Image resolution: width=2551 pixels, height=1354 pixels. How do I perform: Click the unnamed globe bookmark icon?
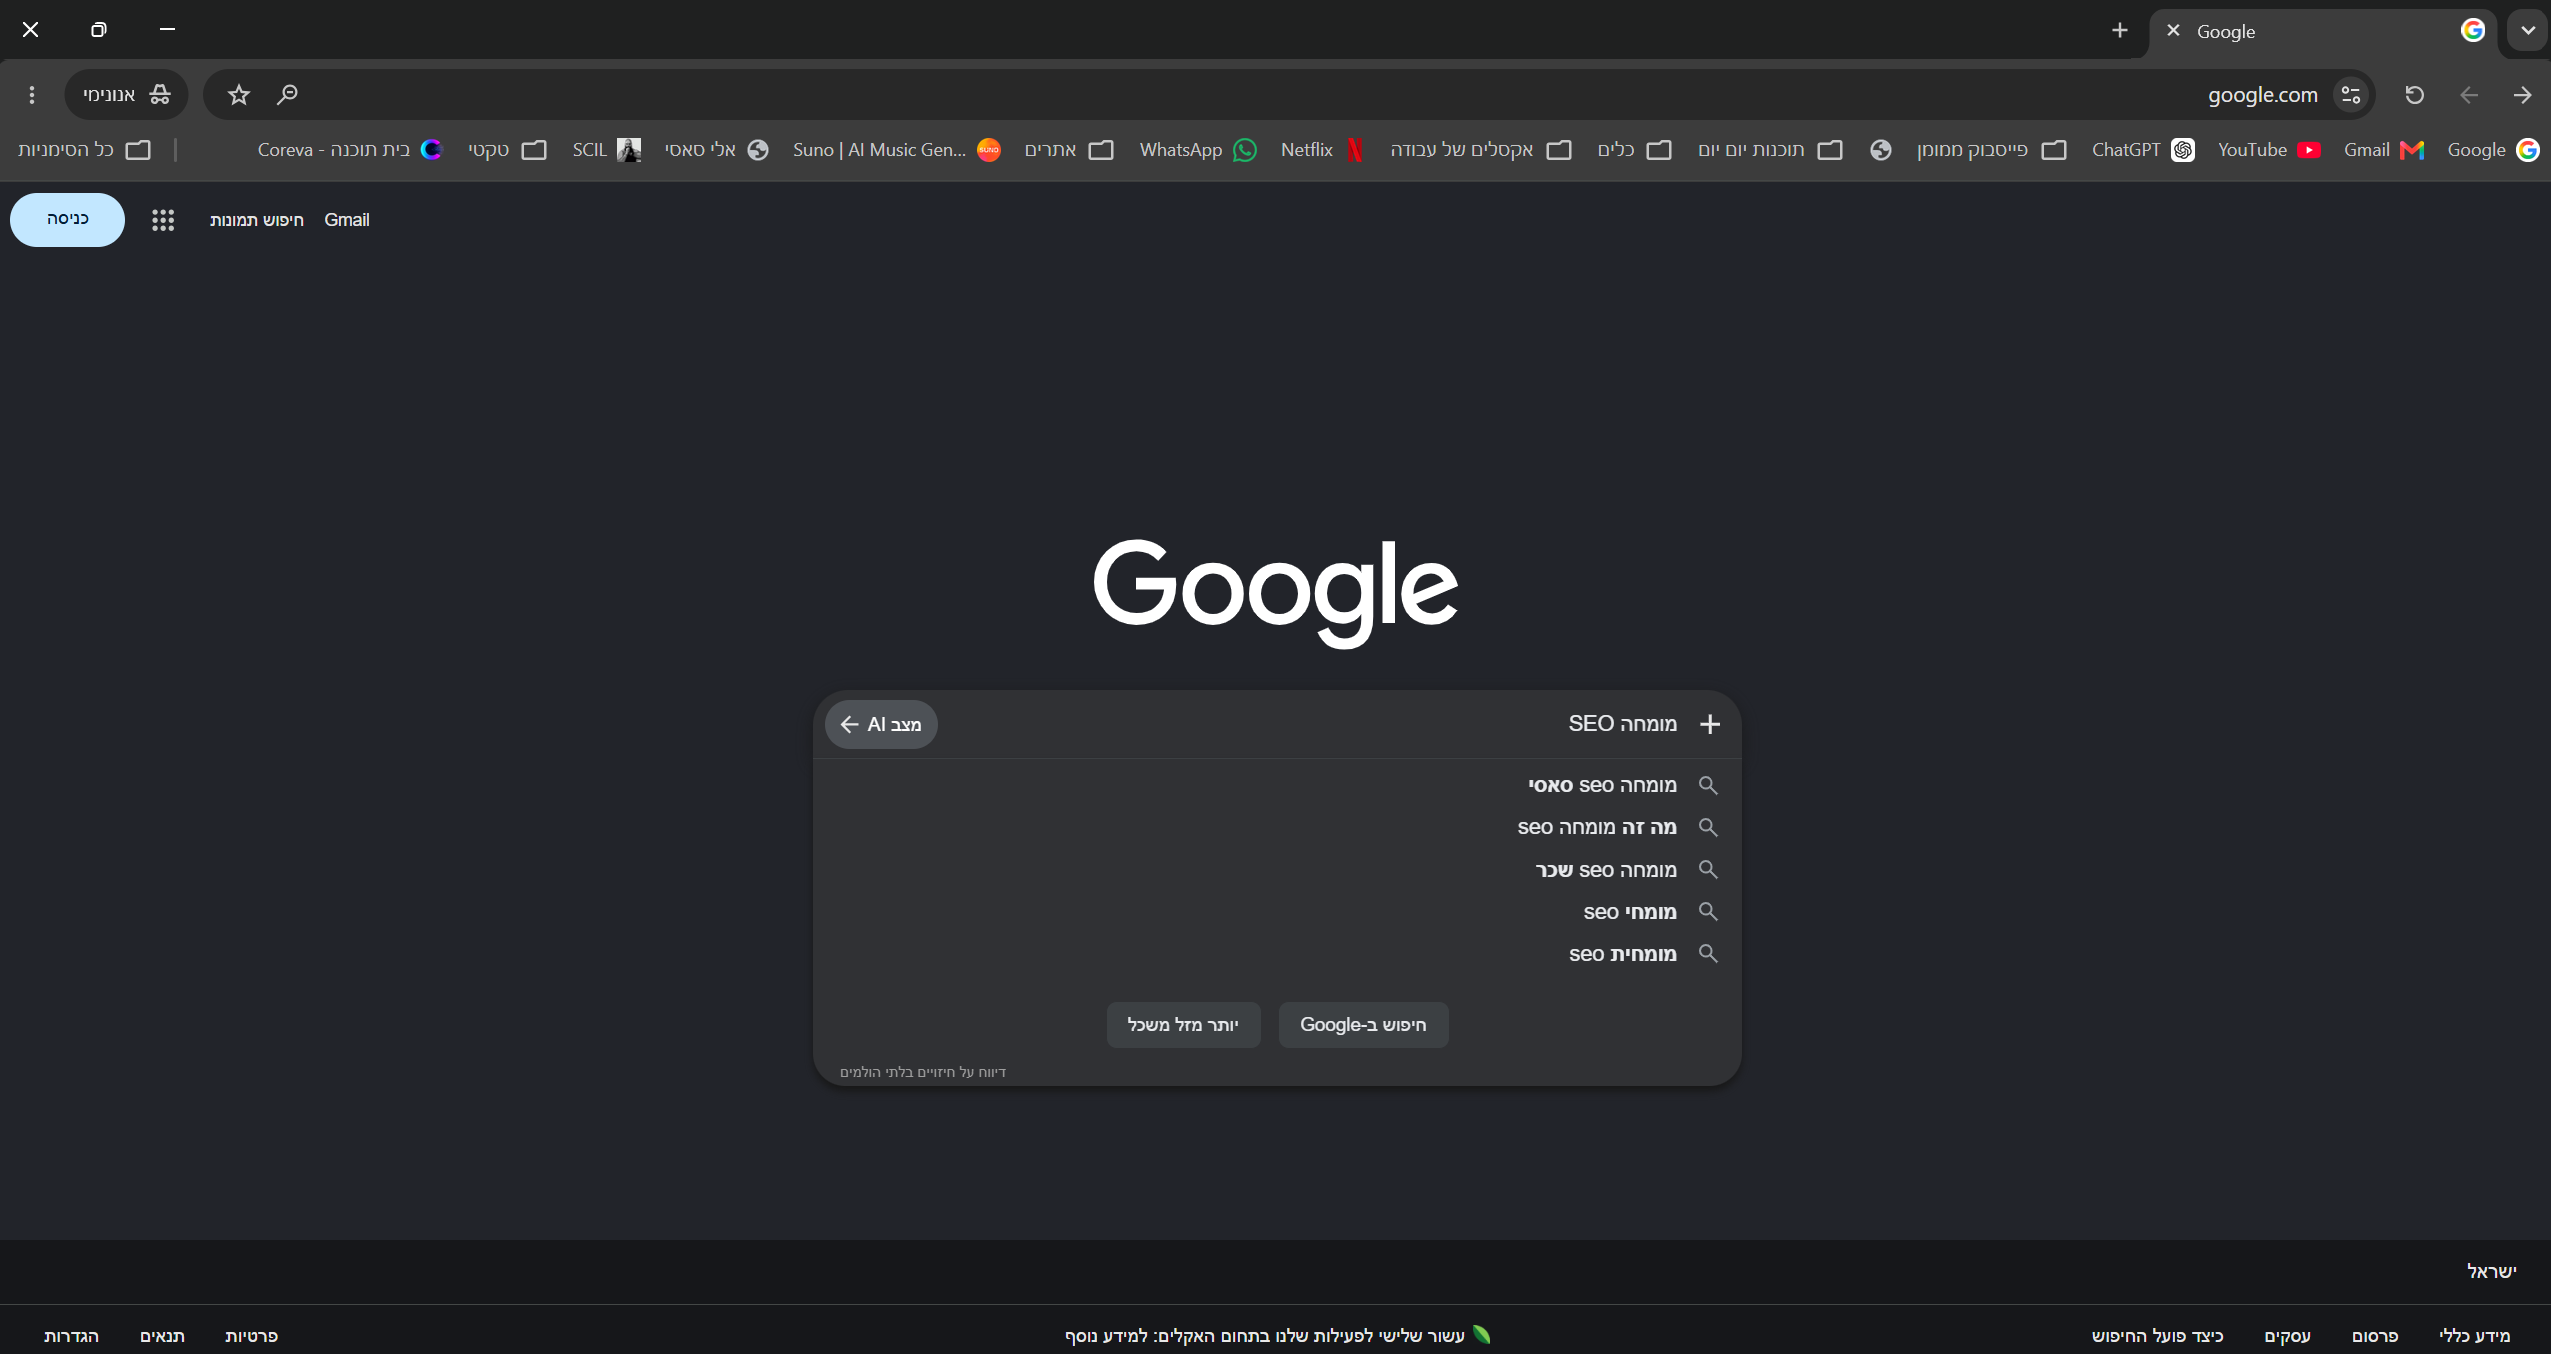tap(1880, 150)
